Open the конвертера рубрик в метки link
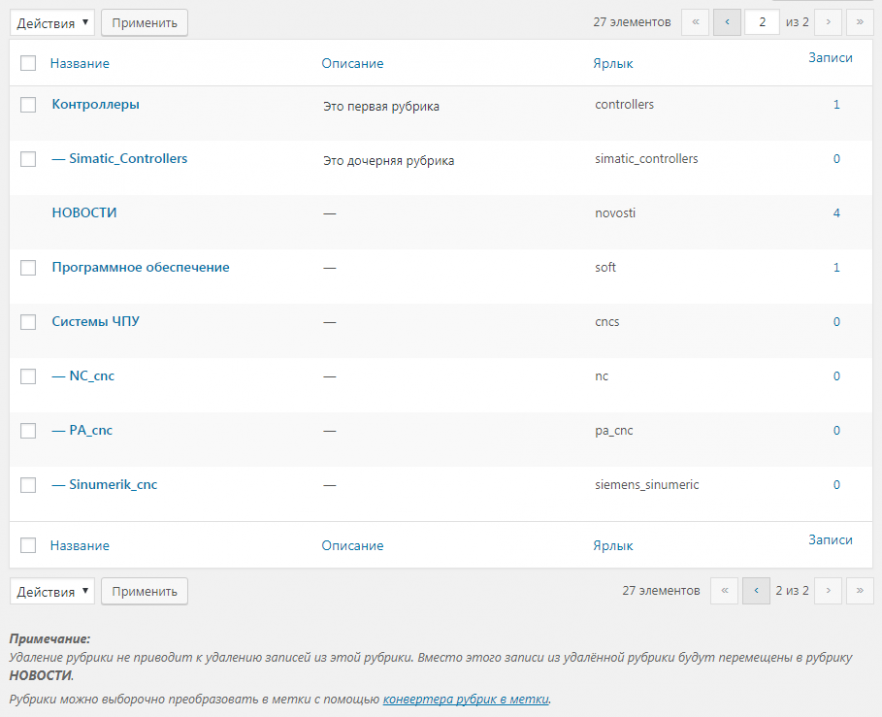Screen dimensions: 882x717 pos(466,699)
